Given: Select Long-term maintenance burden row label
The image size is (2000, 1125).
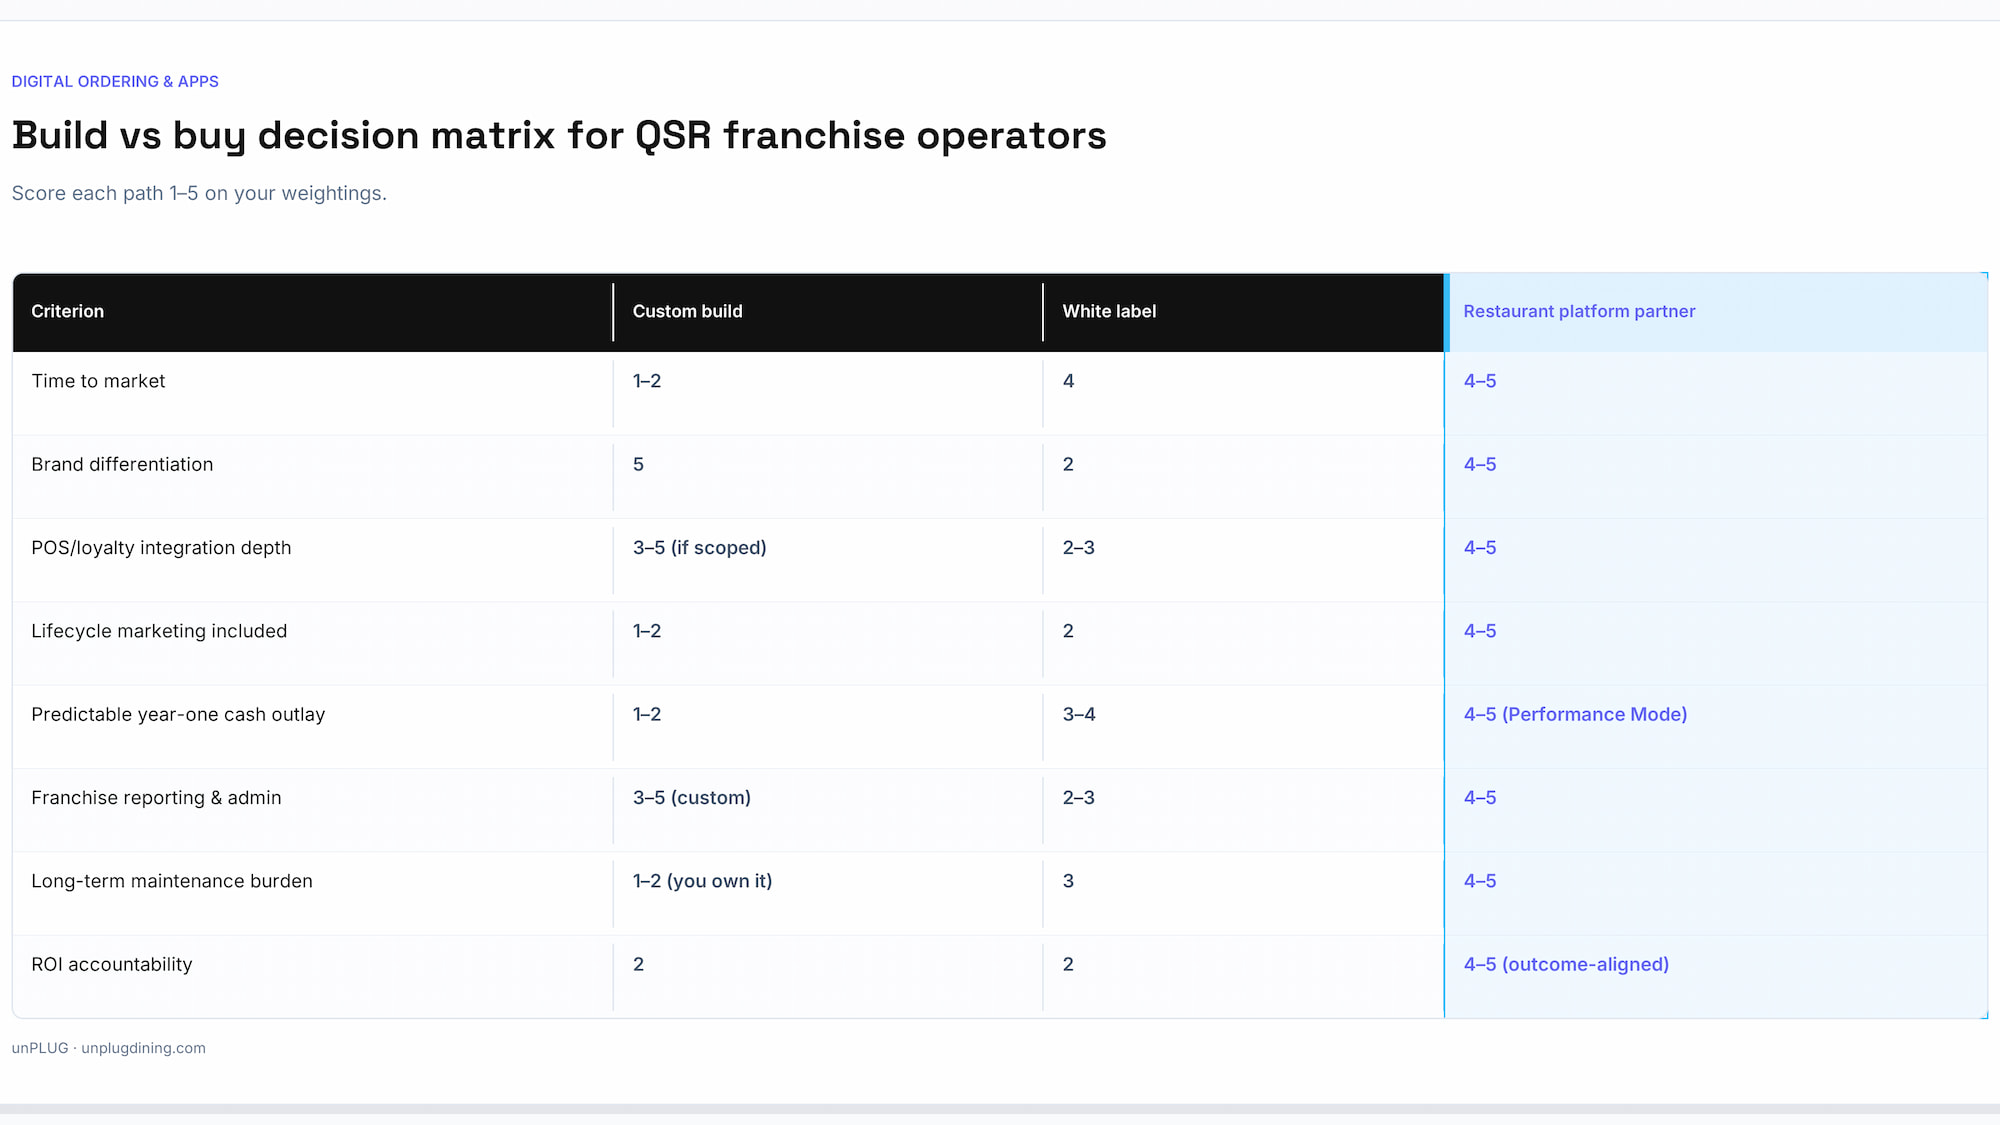Looking at the screenshot, I should click(172, 881).
